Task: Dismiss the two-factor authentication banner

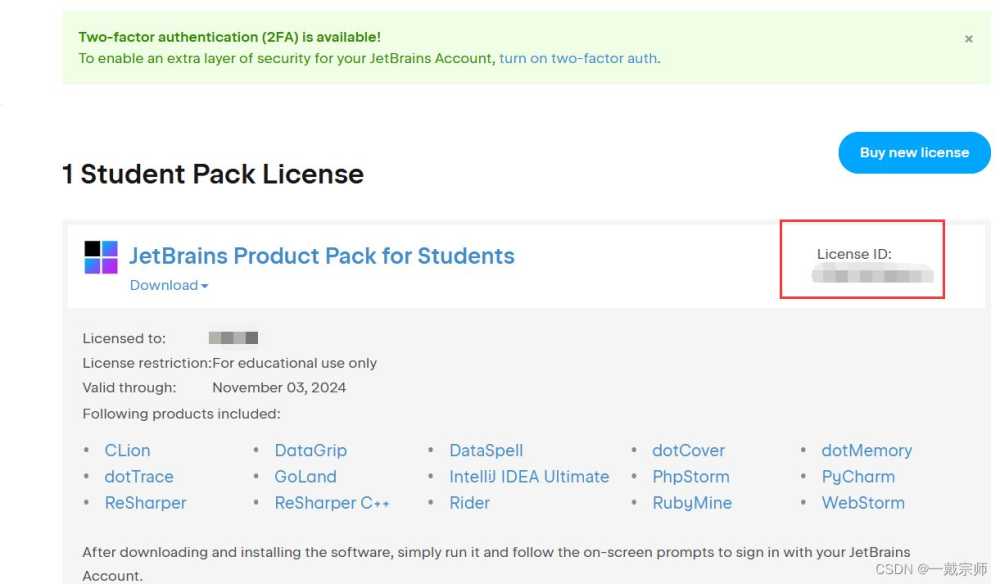Action: tap(968, 38)
